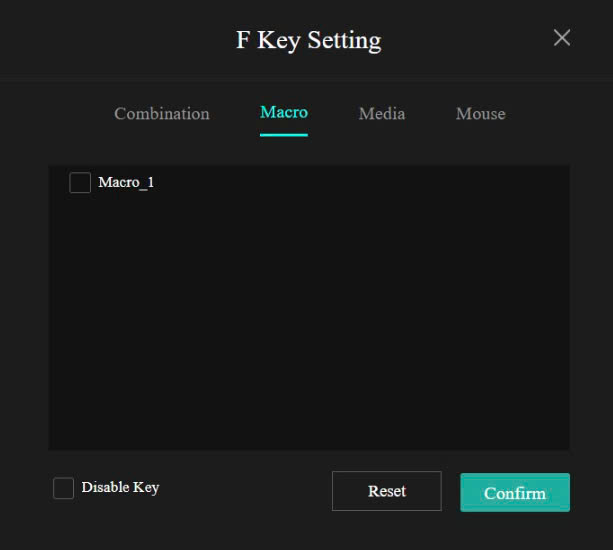Close the F Key Setting dialog

[x=562, y=38]
